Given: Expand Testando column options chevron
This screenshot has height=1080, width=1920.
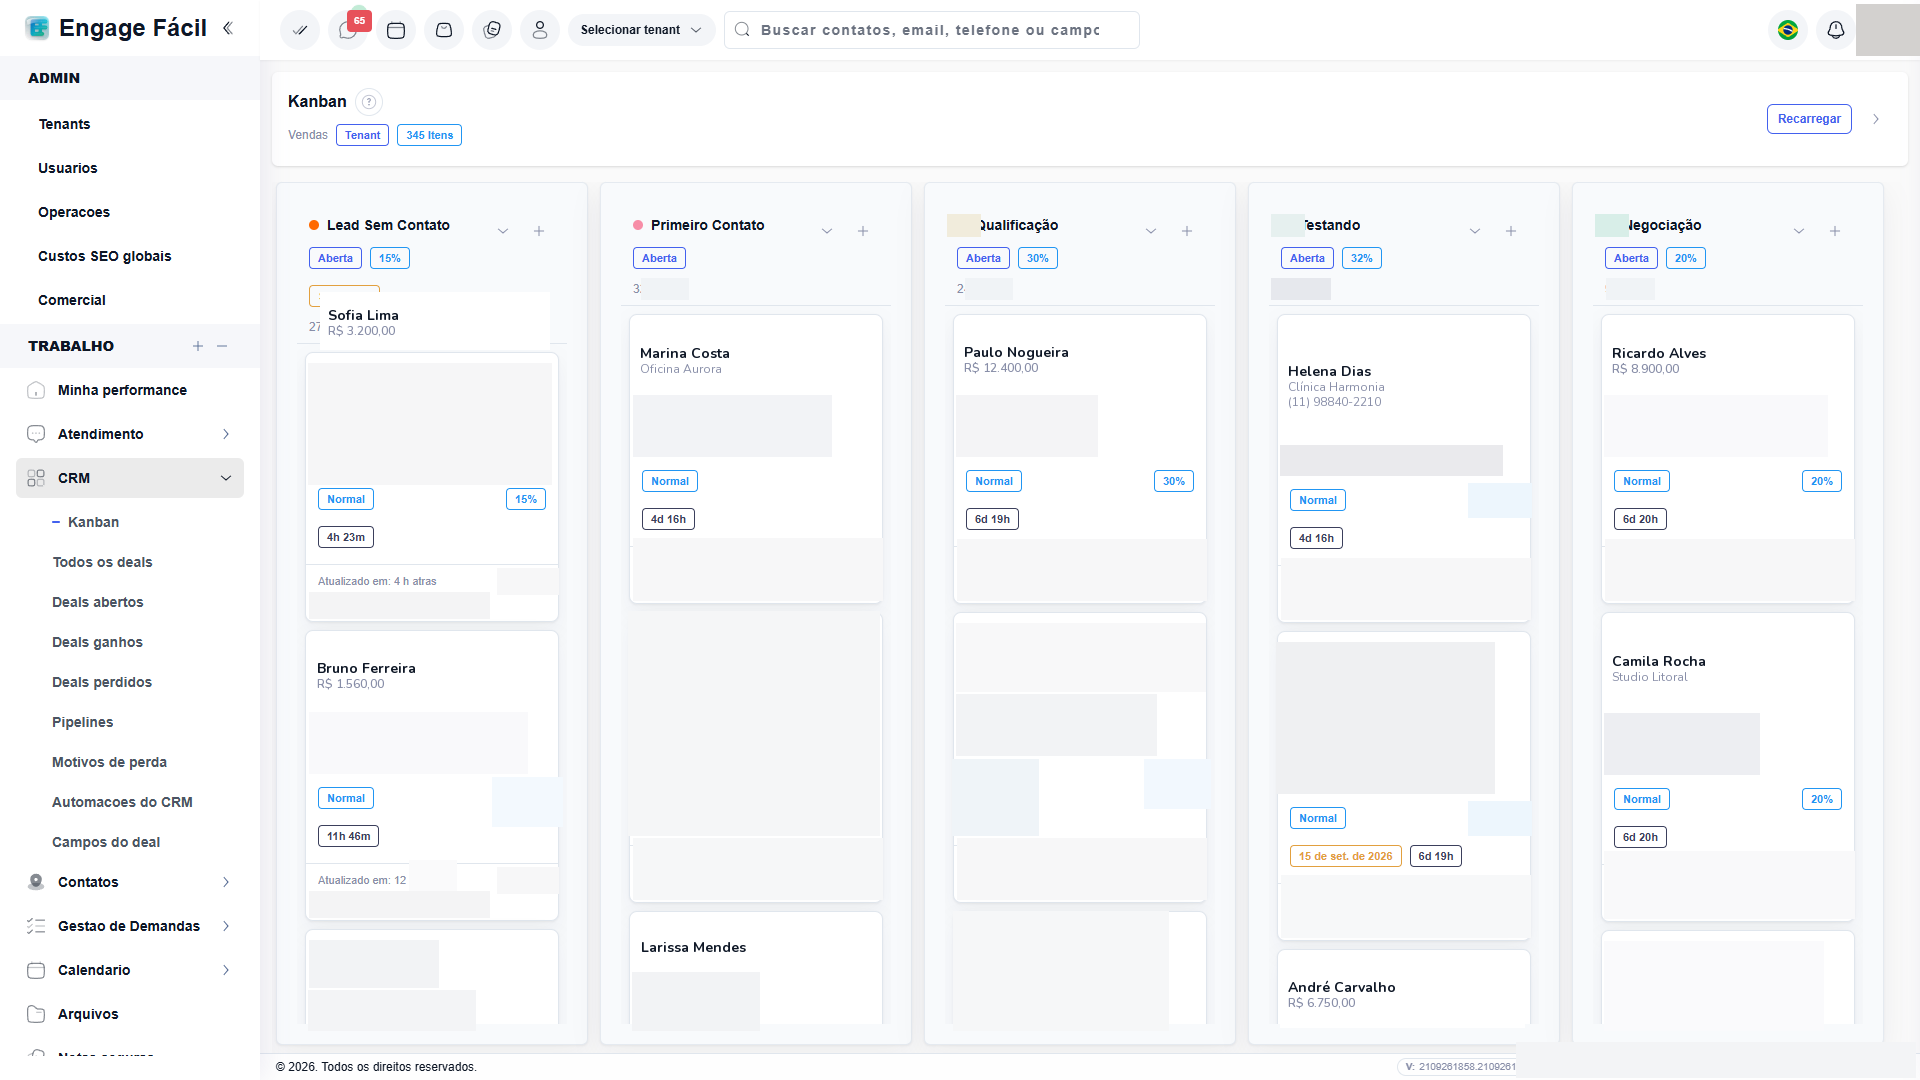Looking at the screenshot, I should click(1475, 231).
